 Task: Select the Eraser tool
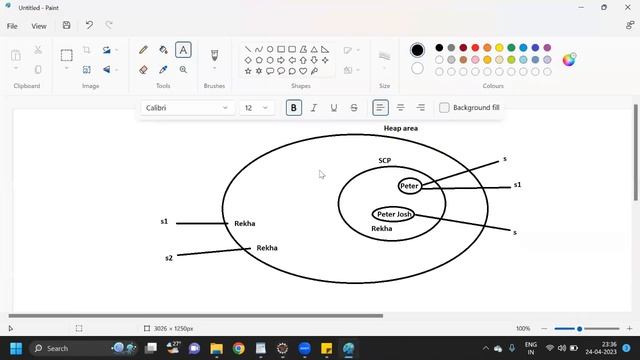point(143,70)
